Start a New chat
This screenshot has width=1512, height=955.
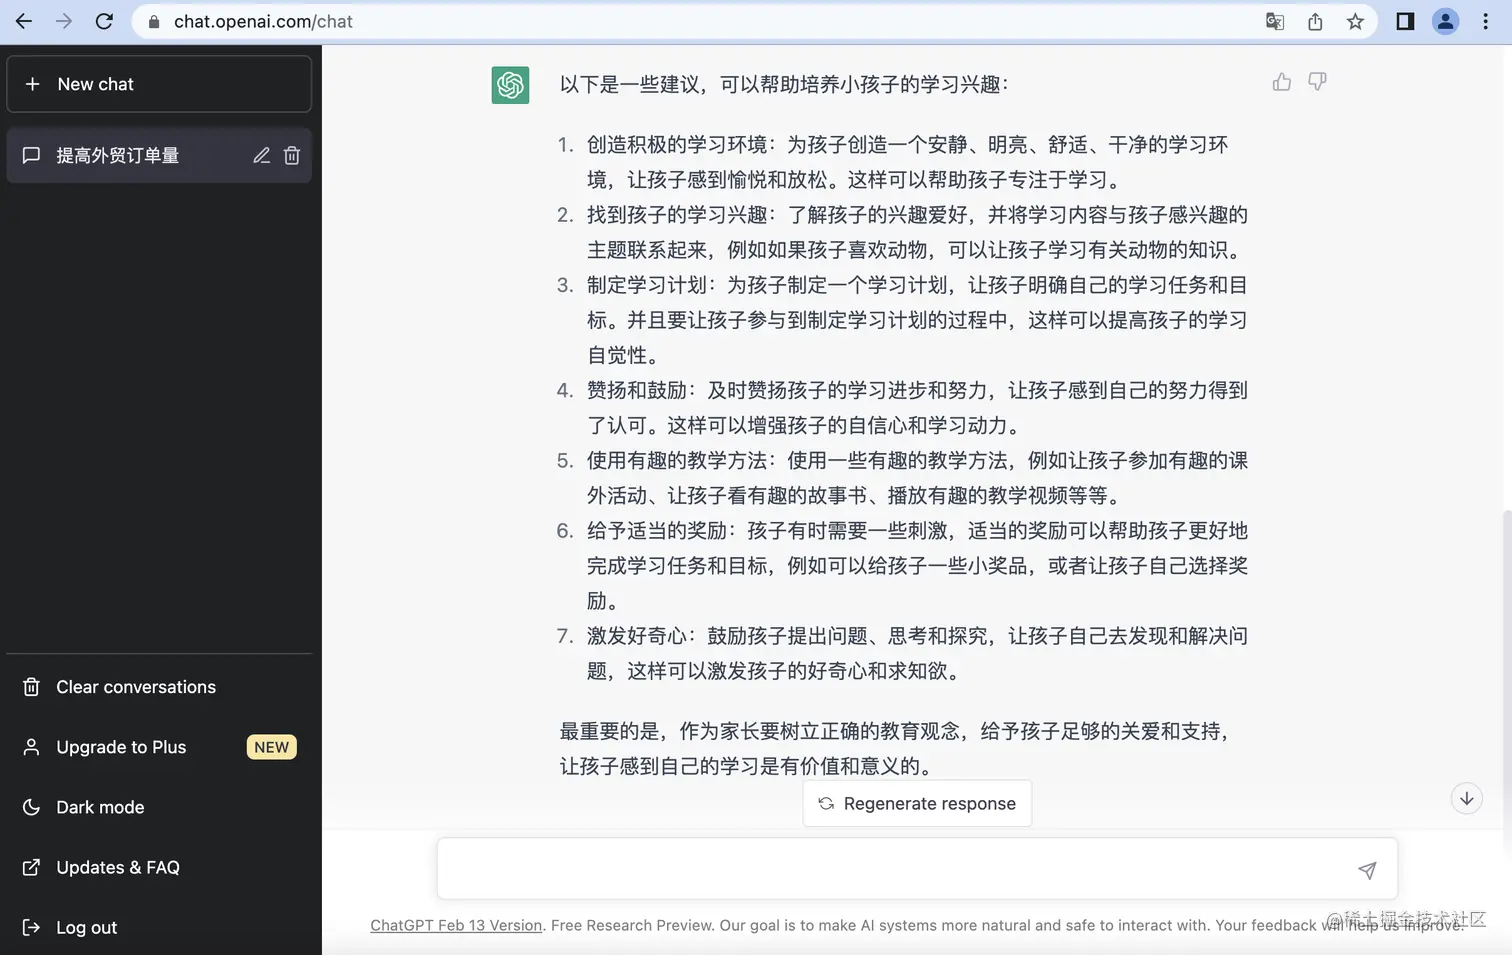tap(159, 84)
